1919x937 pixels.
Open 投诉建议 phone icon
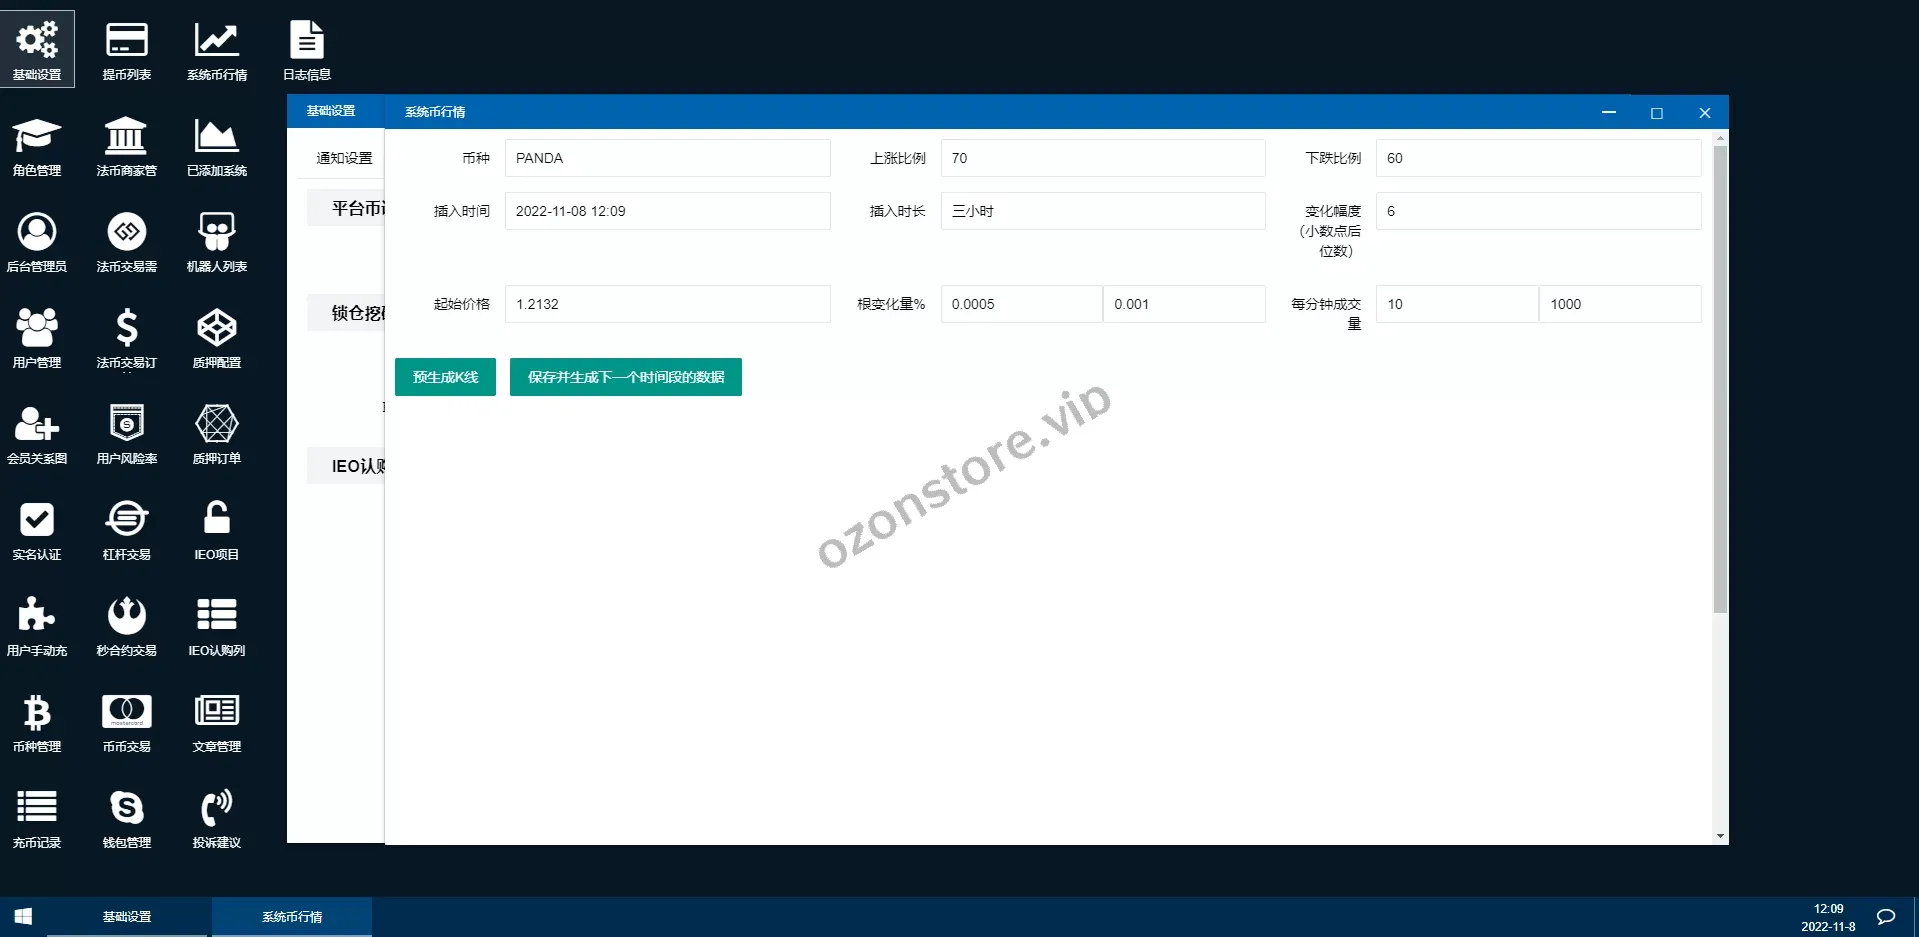216,817
